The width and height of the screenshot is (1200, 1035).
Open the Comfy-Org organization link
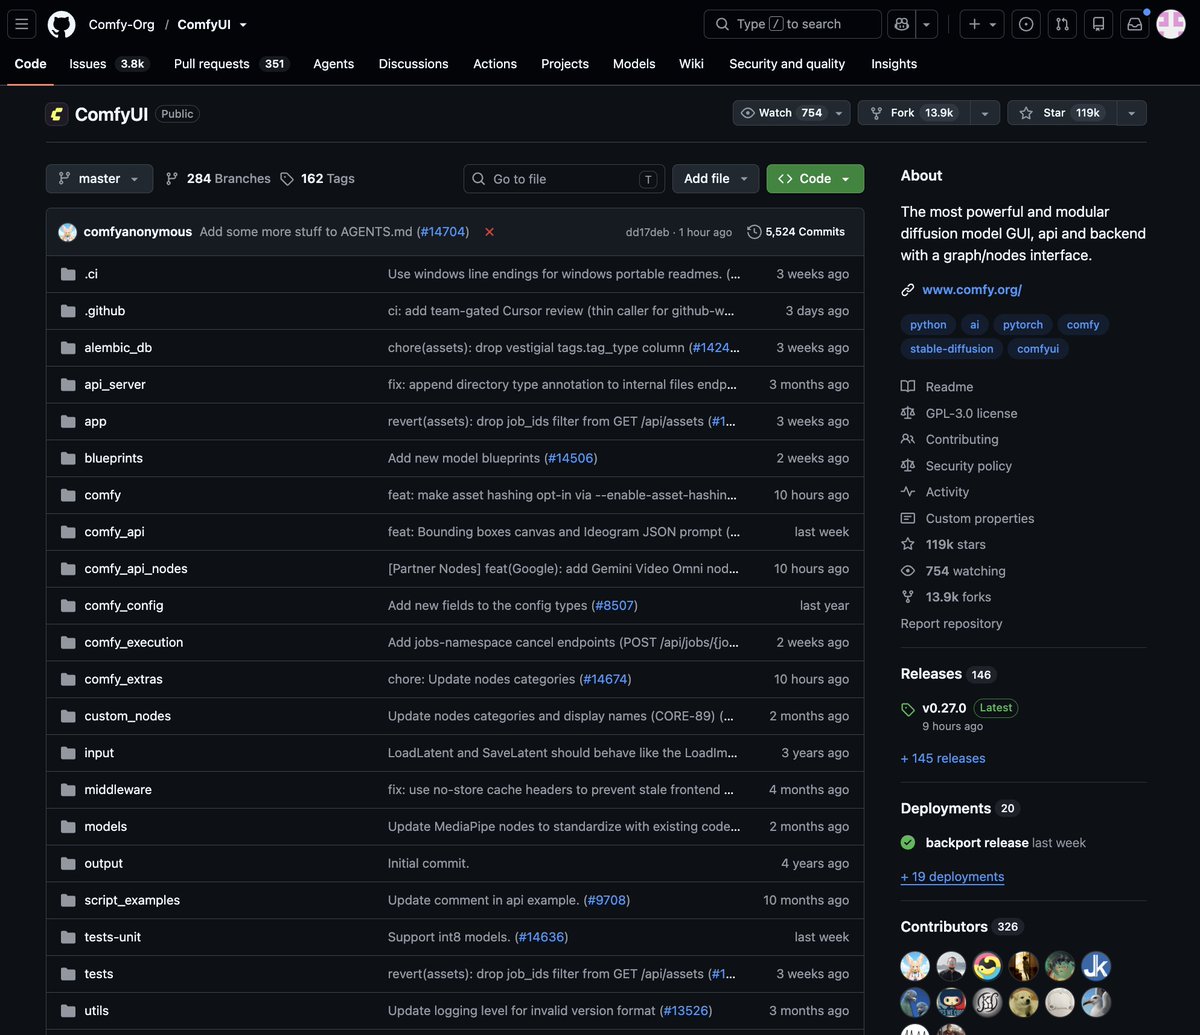point(122,24)
